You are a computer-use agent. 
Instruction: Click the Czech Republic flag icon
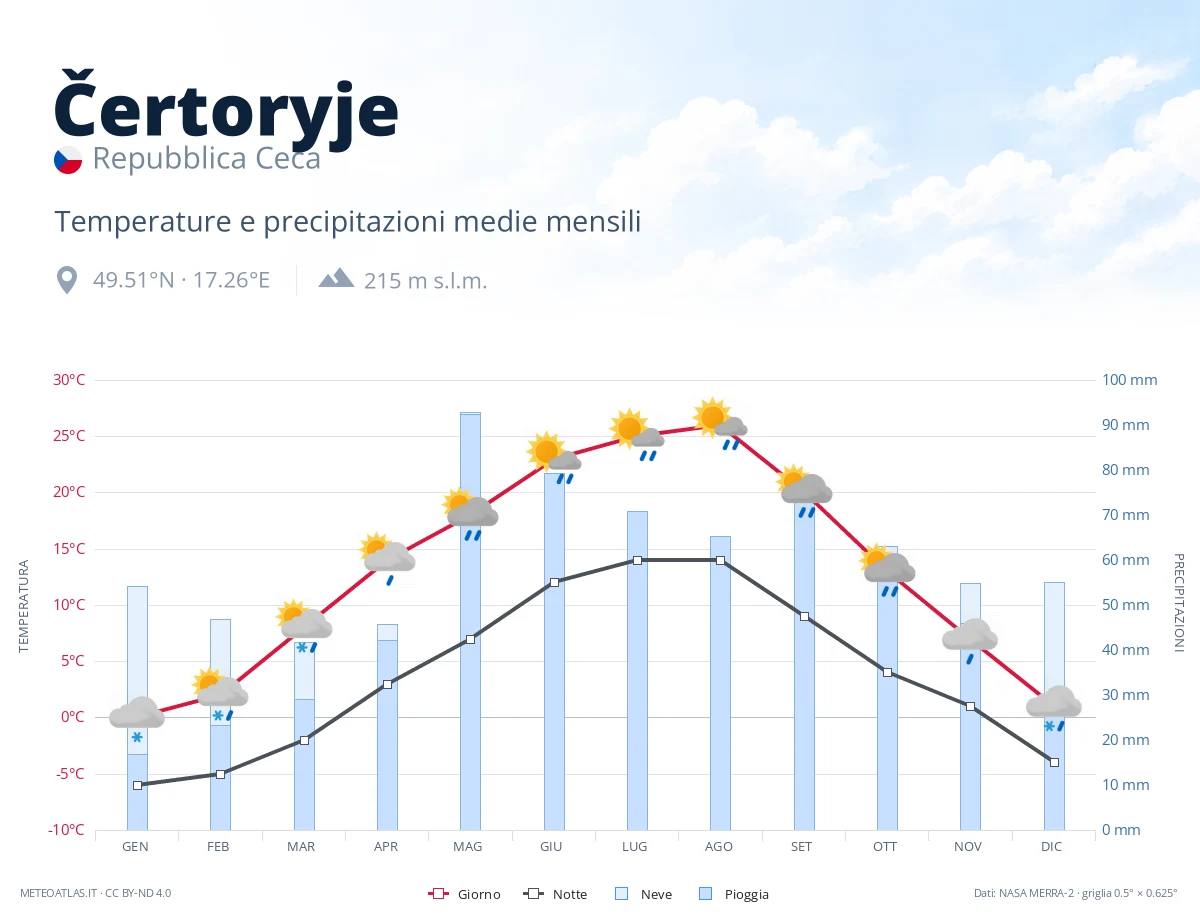click(x=68, y=160)
